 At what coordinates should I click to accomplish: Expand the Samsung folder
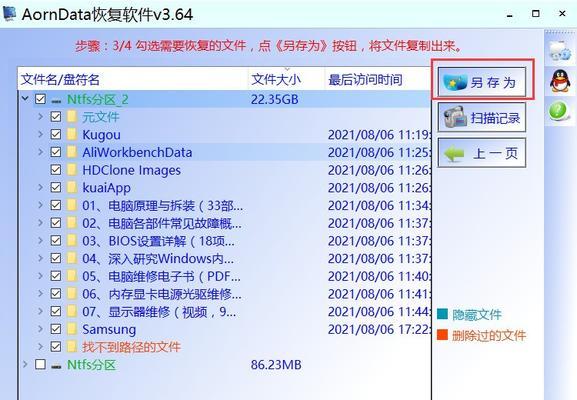click(40, 328)
